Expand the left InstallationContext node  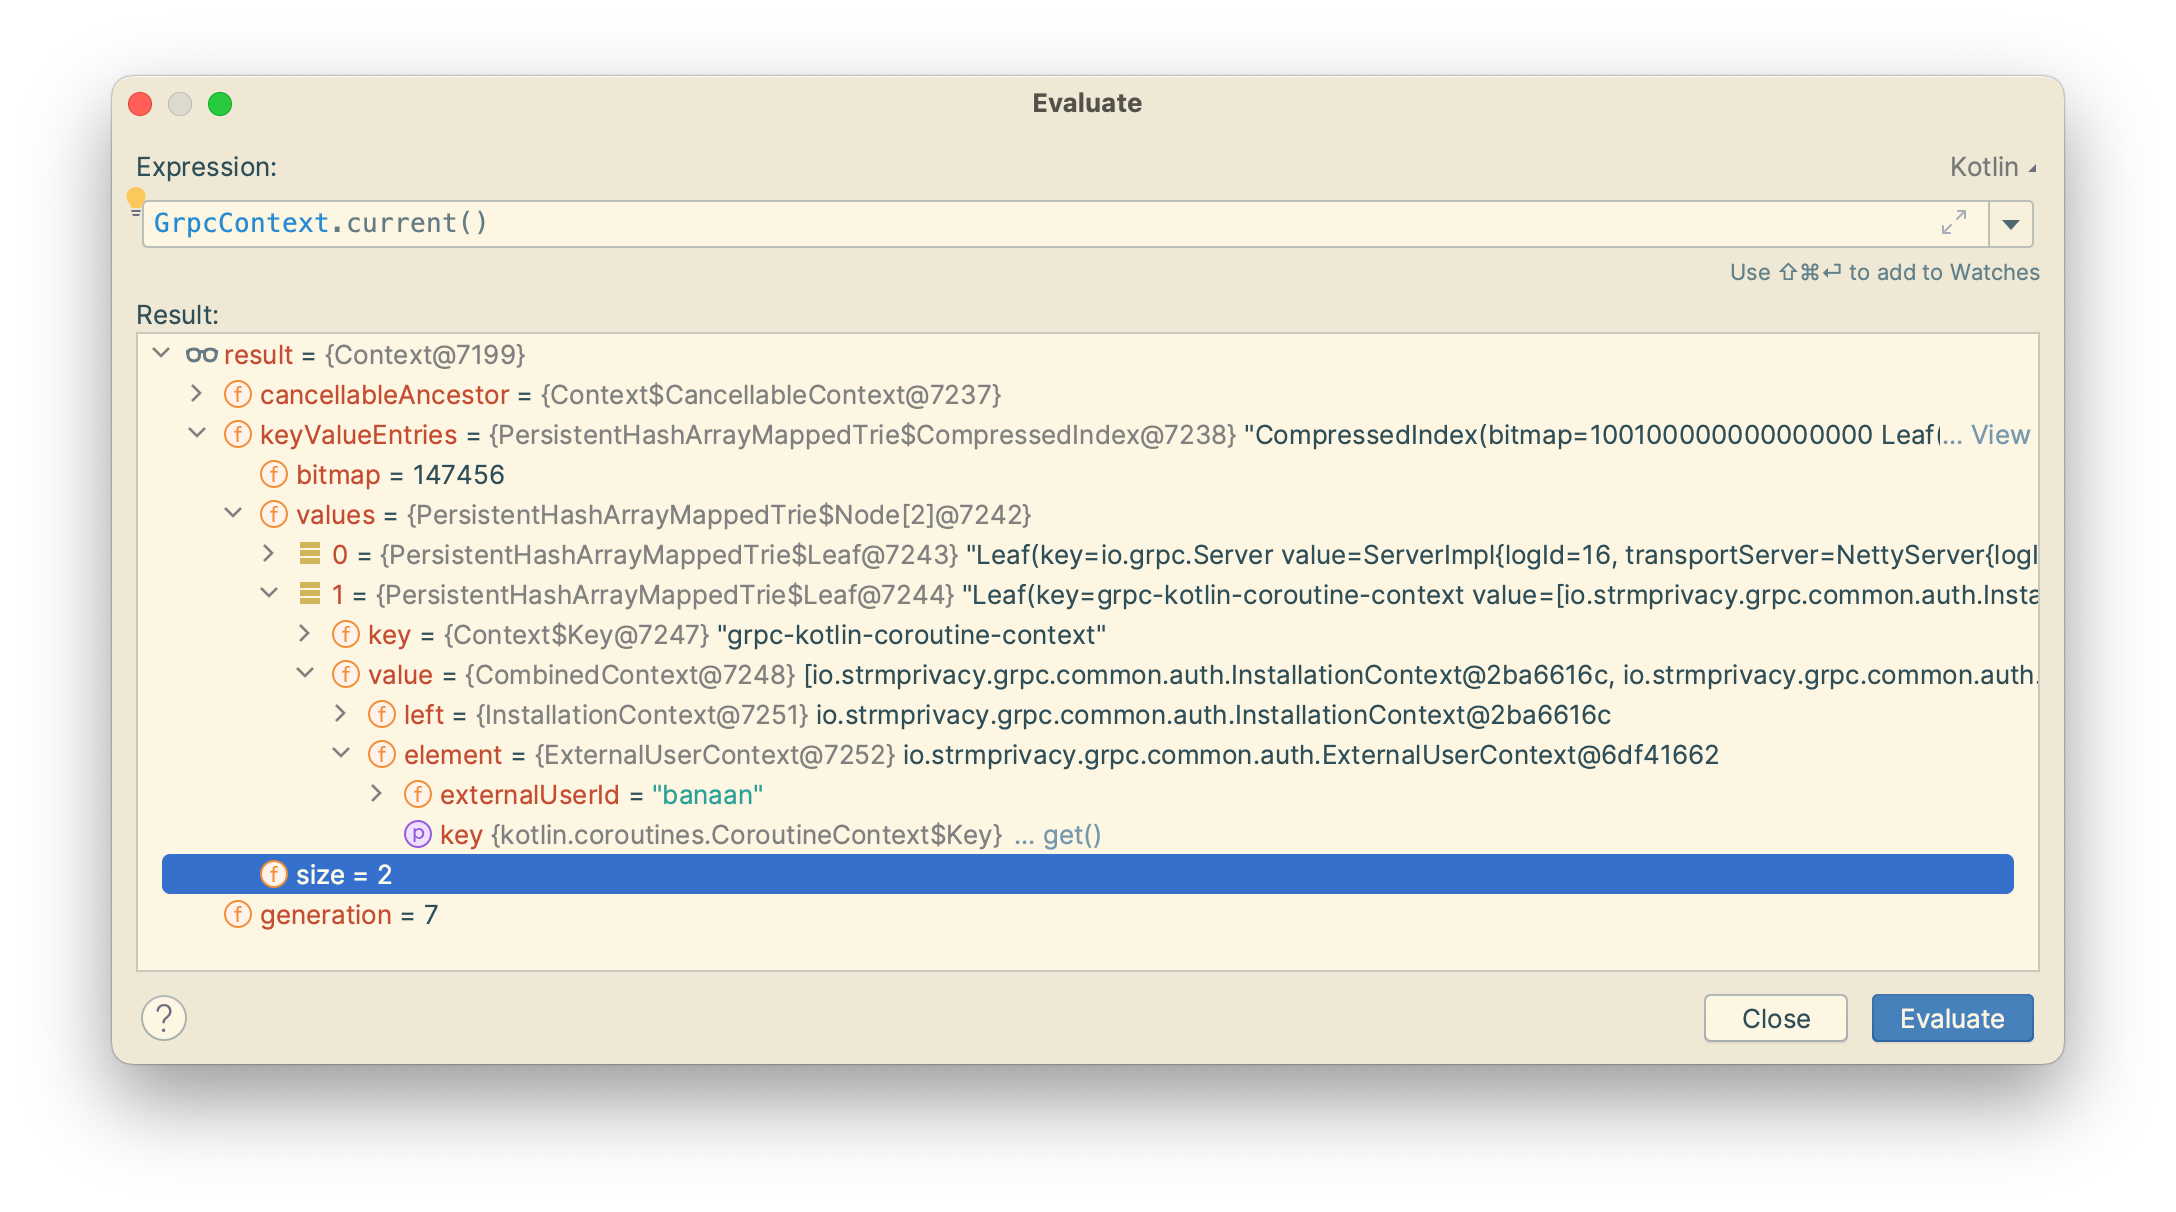[x=340, y=714]
